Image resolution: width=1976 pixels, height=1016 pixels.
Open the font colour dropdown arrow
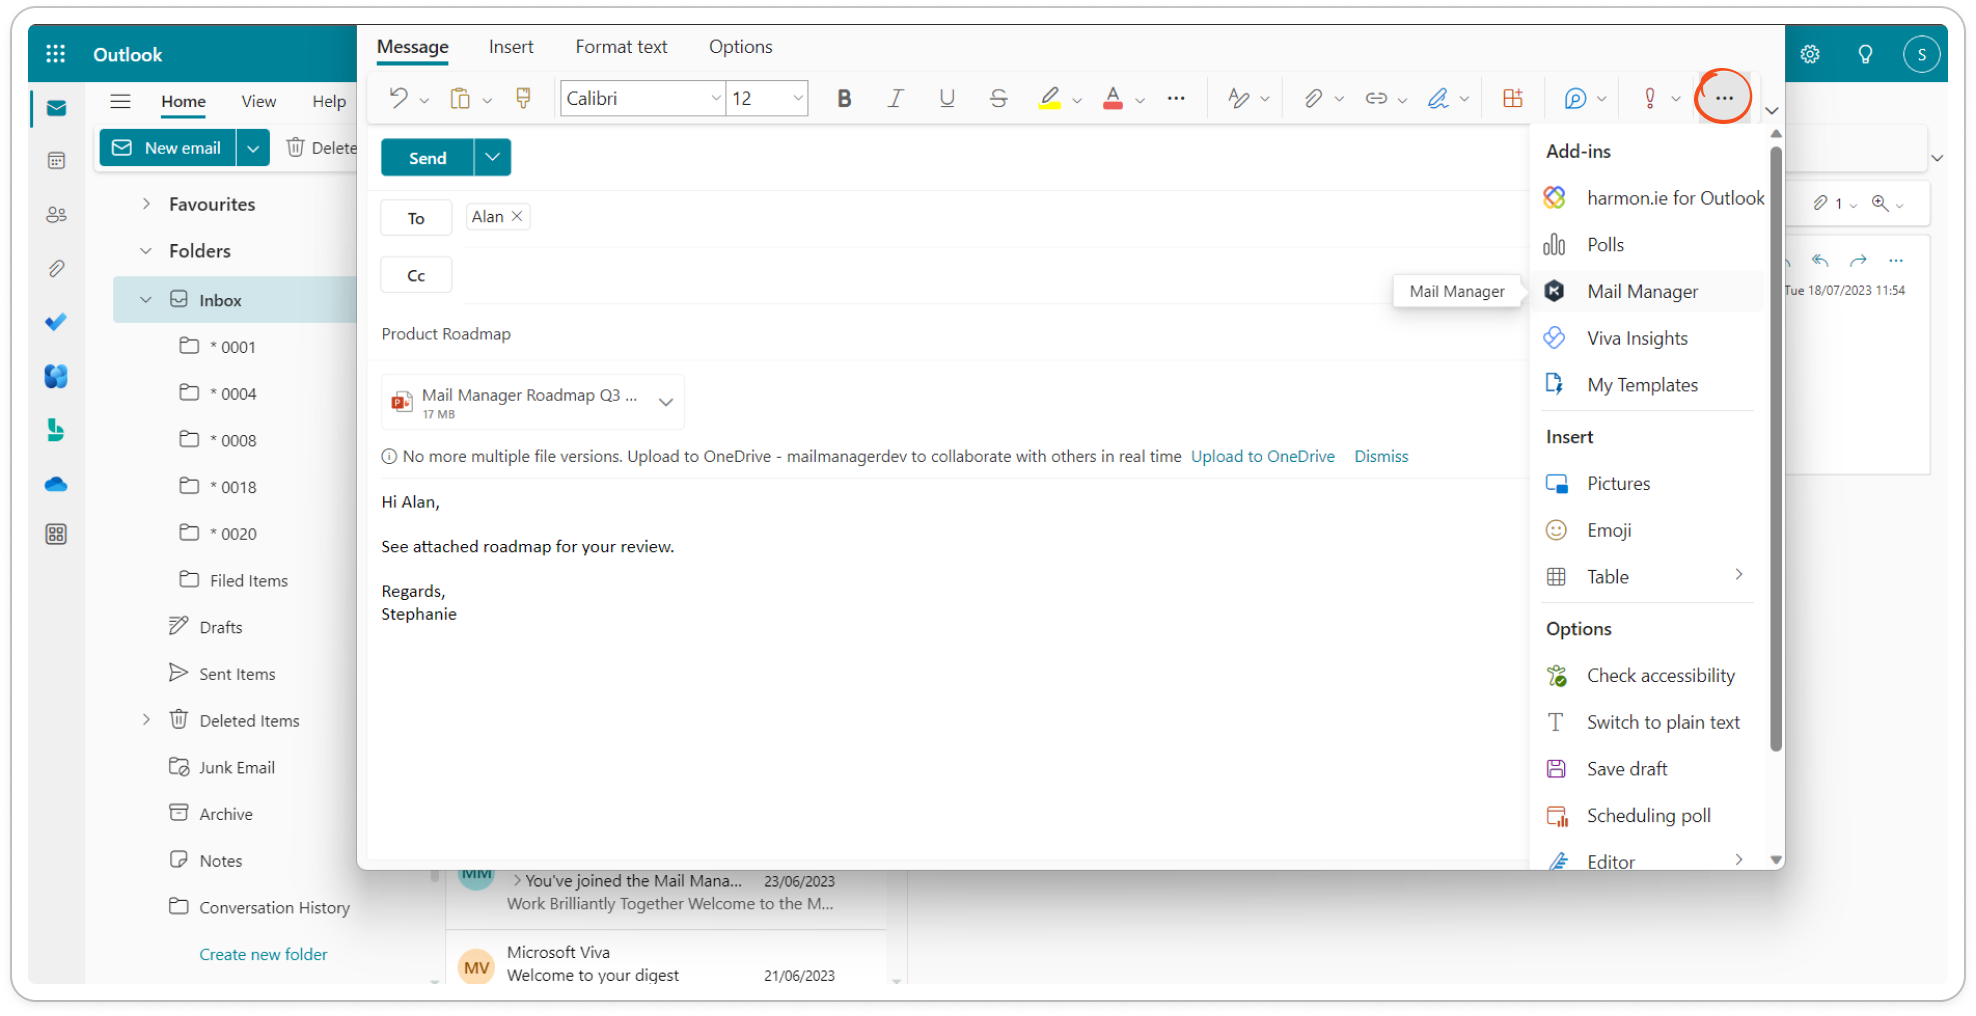(x=1140, y=100)
